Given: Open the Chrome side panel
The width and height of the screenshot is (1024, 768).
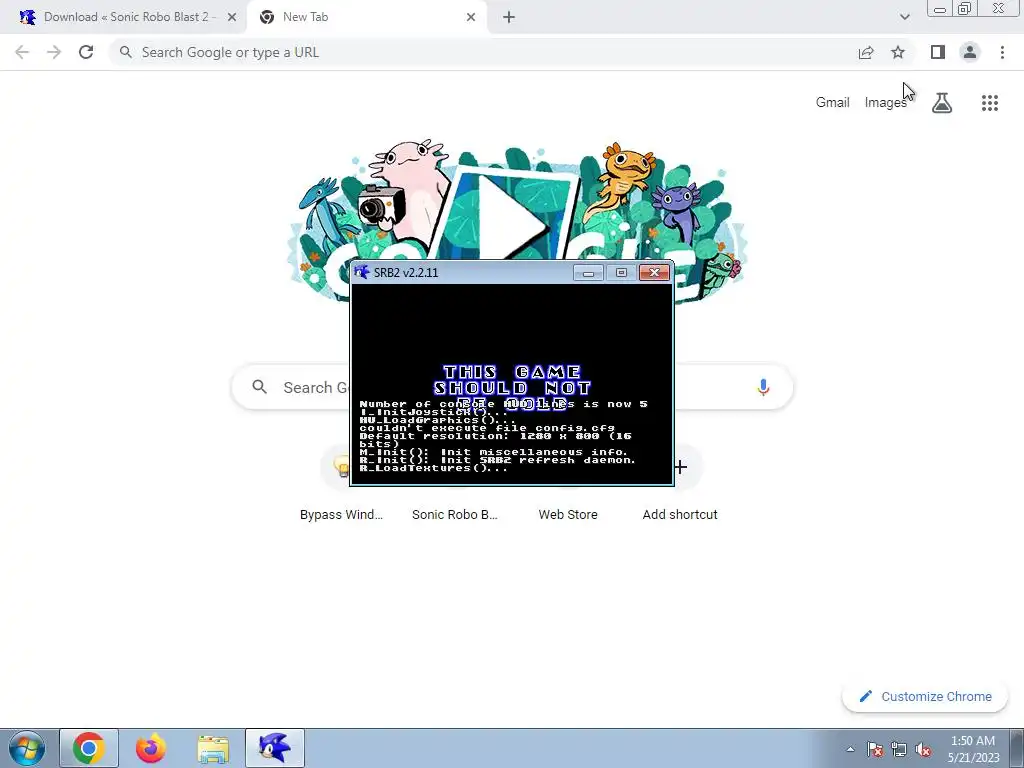Looking at the screenshot, I should point(938,52).
